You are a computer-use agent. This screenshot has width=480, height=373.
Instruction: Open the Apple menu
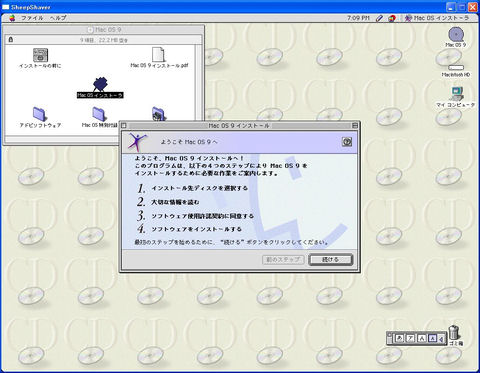12,18
